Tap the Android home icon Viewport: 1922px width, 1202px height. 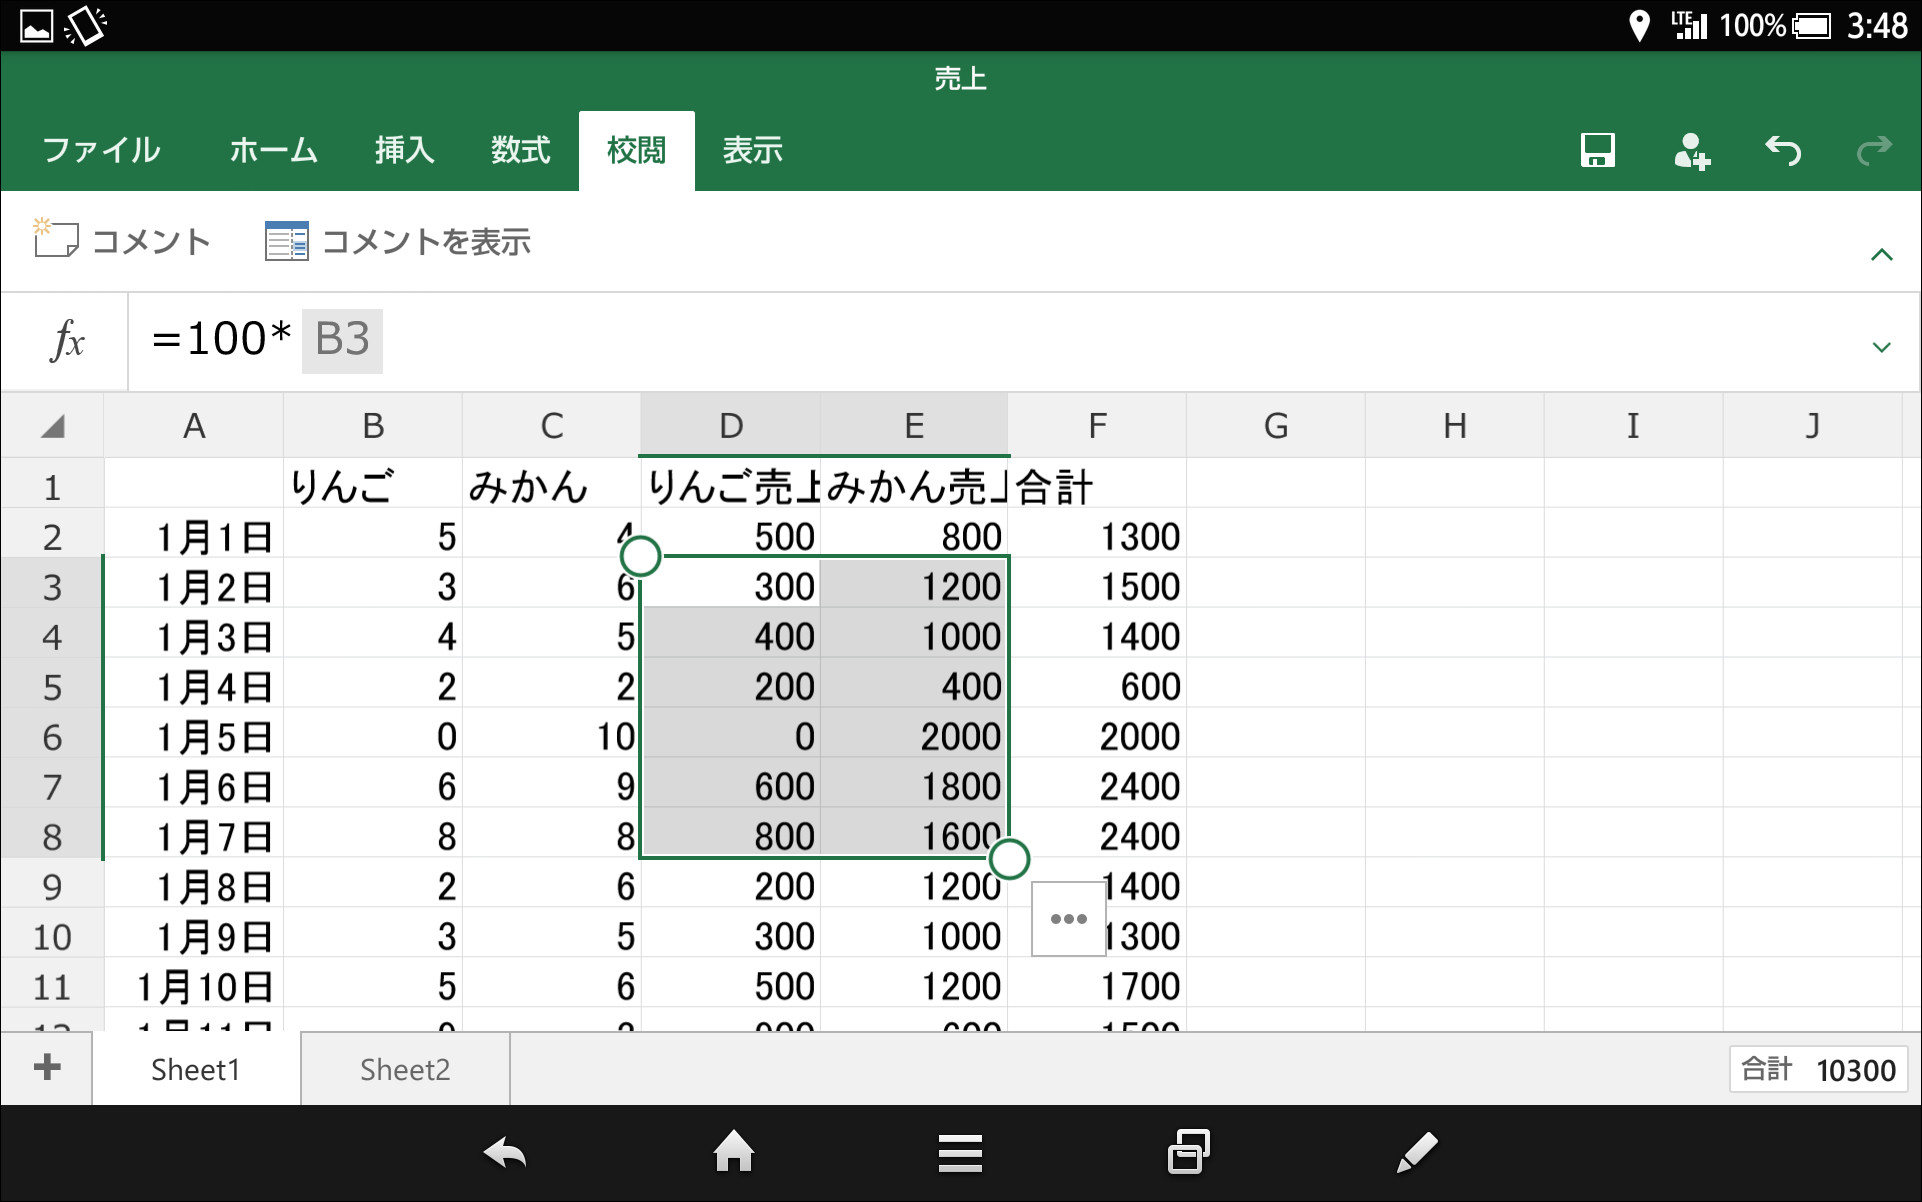(x=733, y=1152)
